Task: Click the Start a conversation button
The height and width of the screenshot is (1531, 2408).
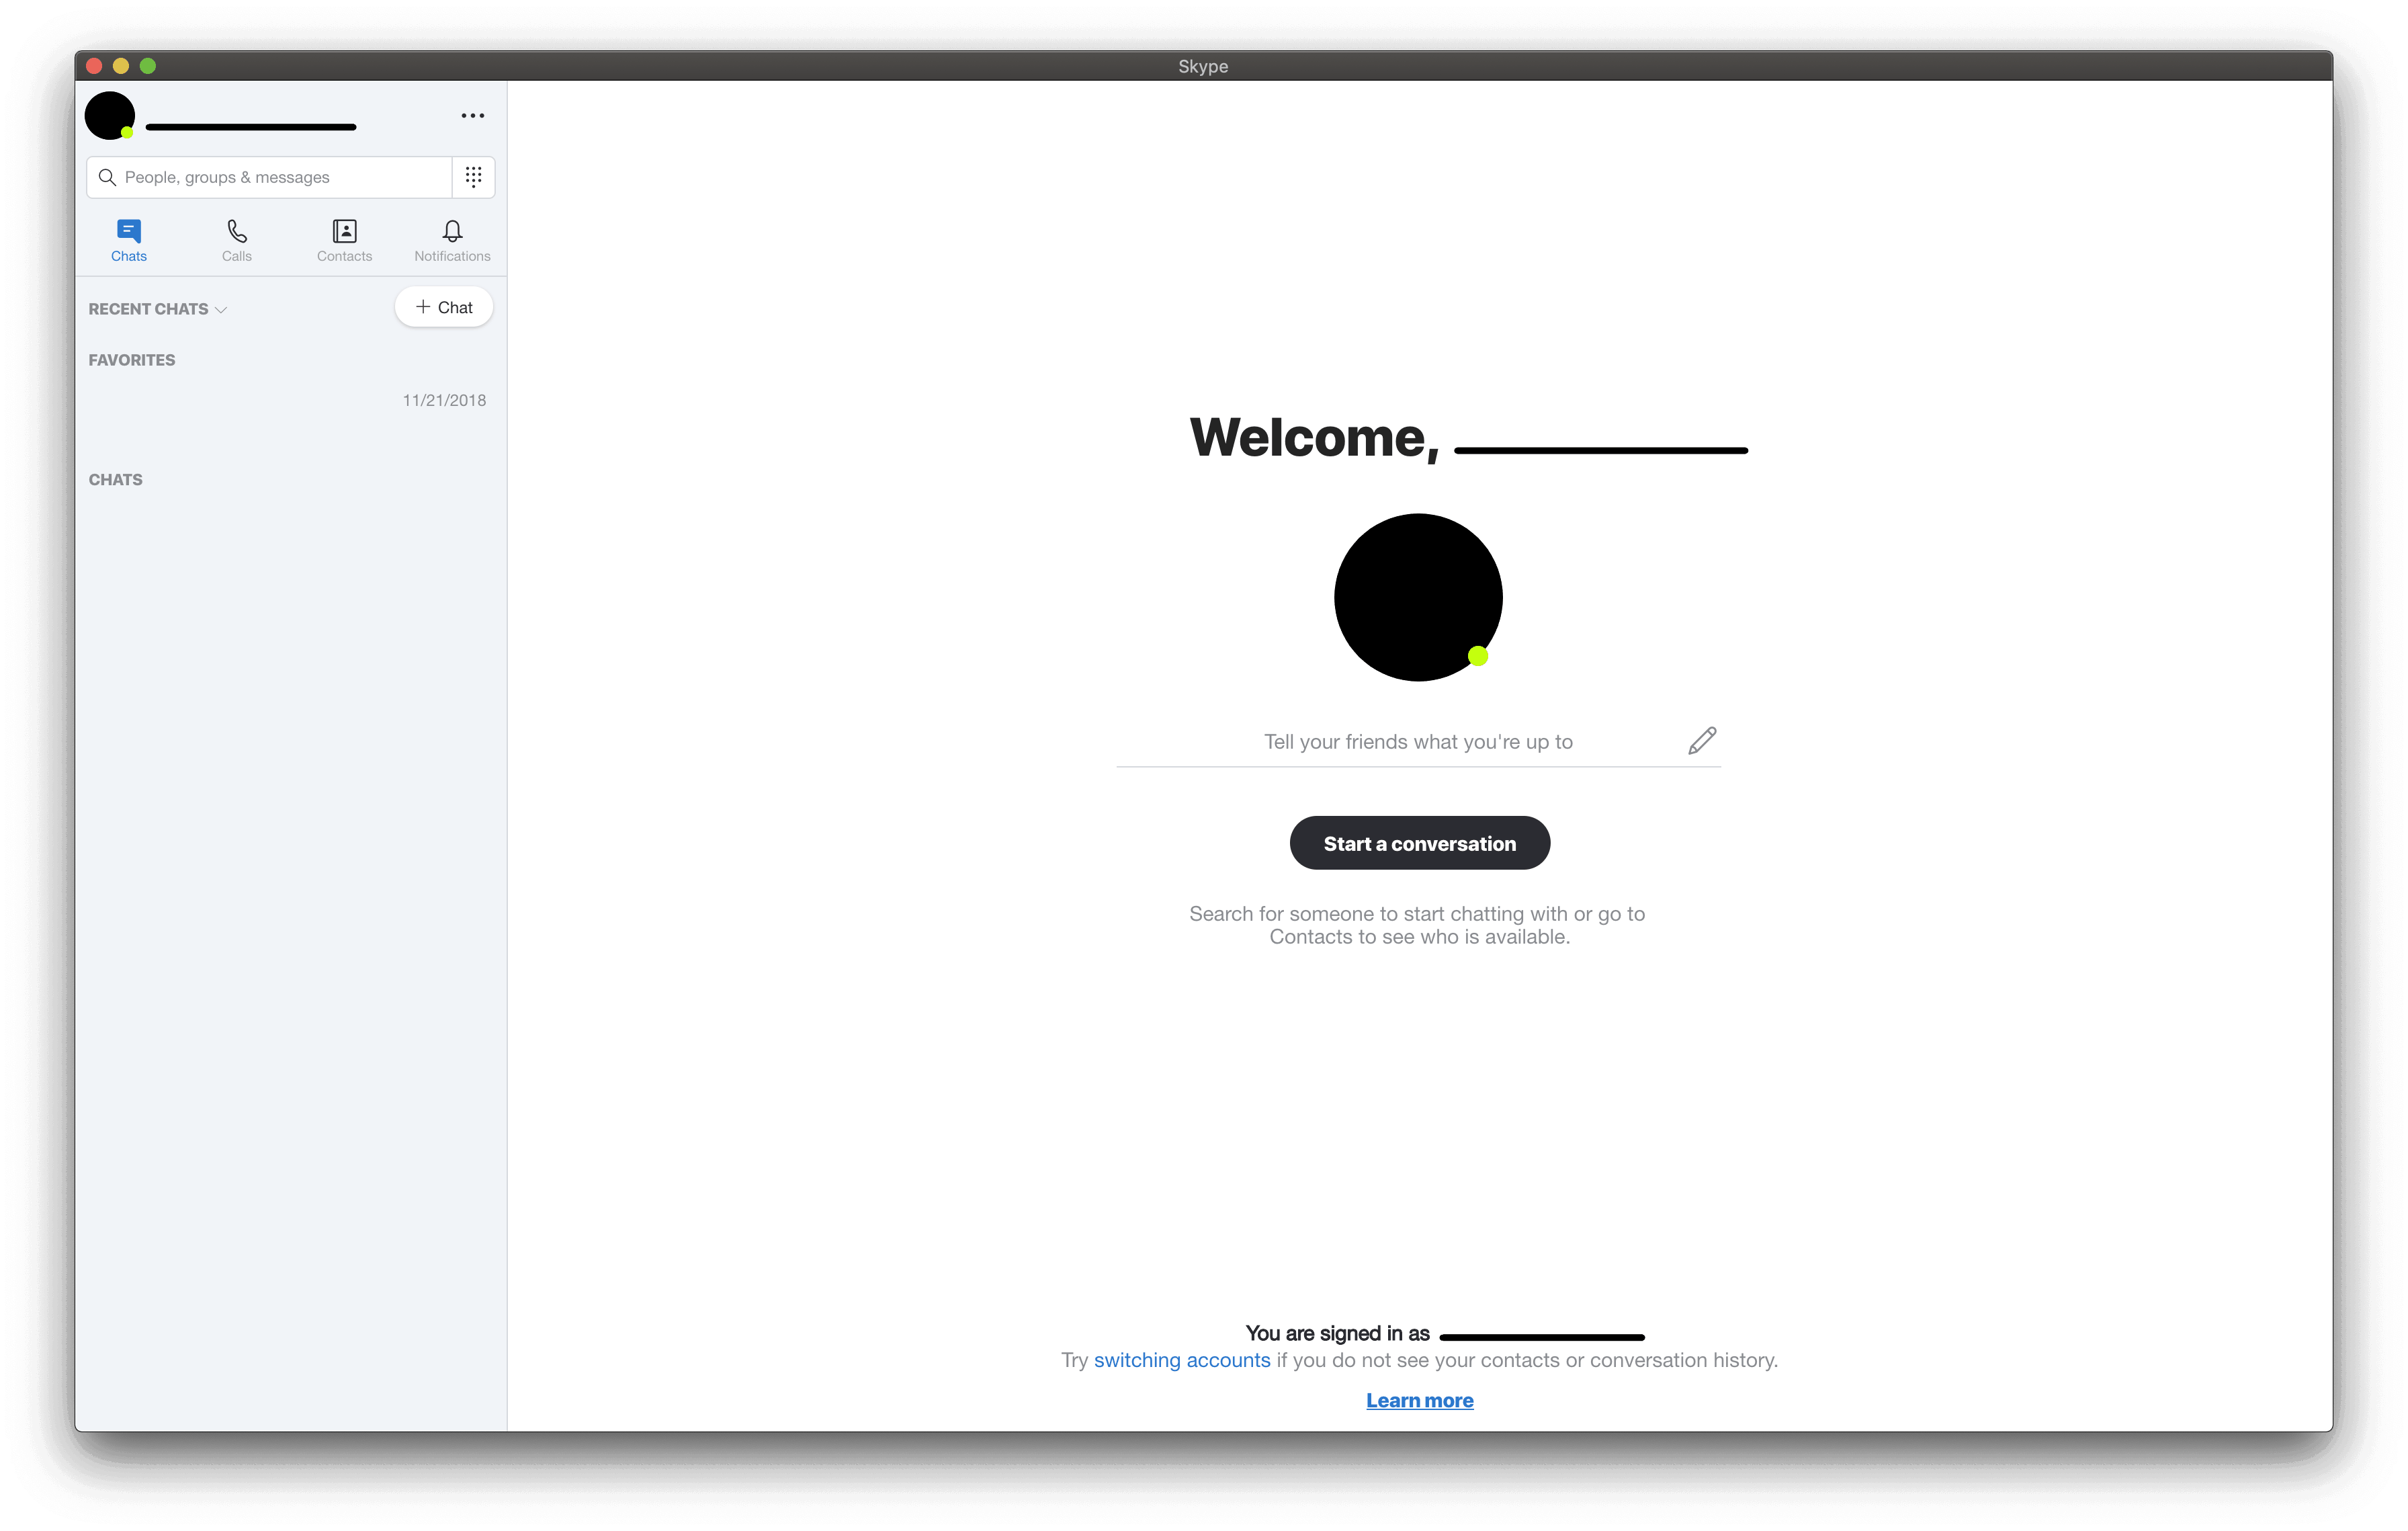Action: coord(1420,843)
